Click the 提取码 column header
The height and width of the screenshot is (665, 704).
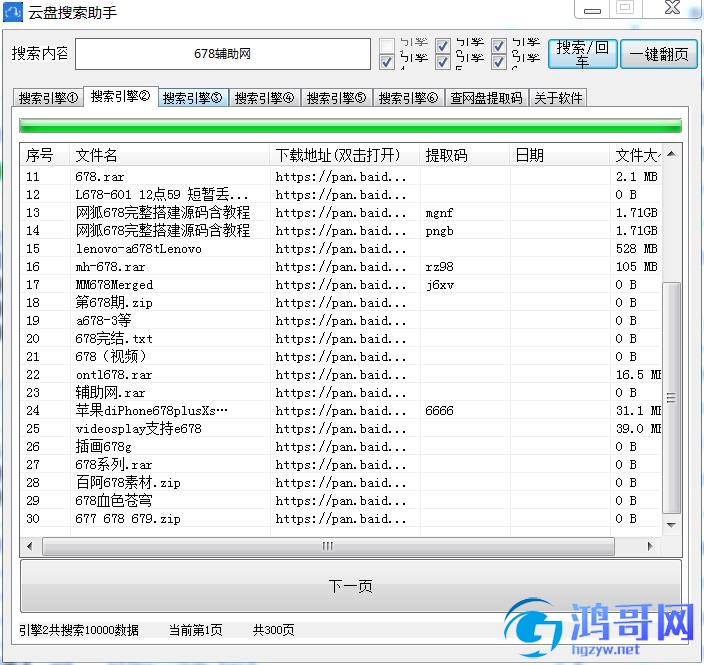(465, 155)
